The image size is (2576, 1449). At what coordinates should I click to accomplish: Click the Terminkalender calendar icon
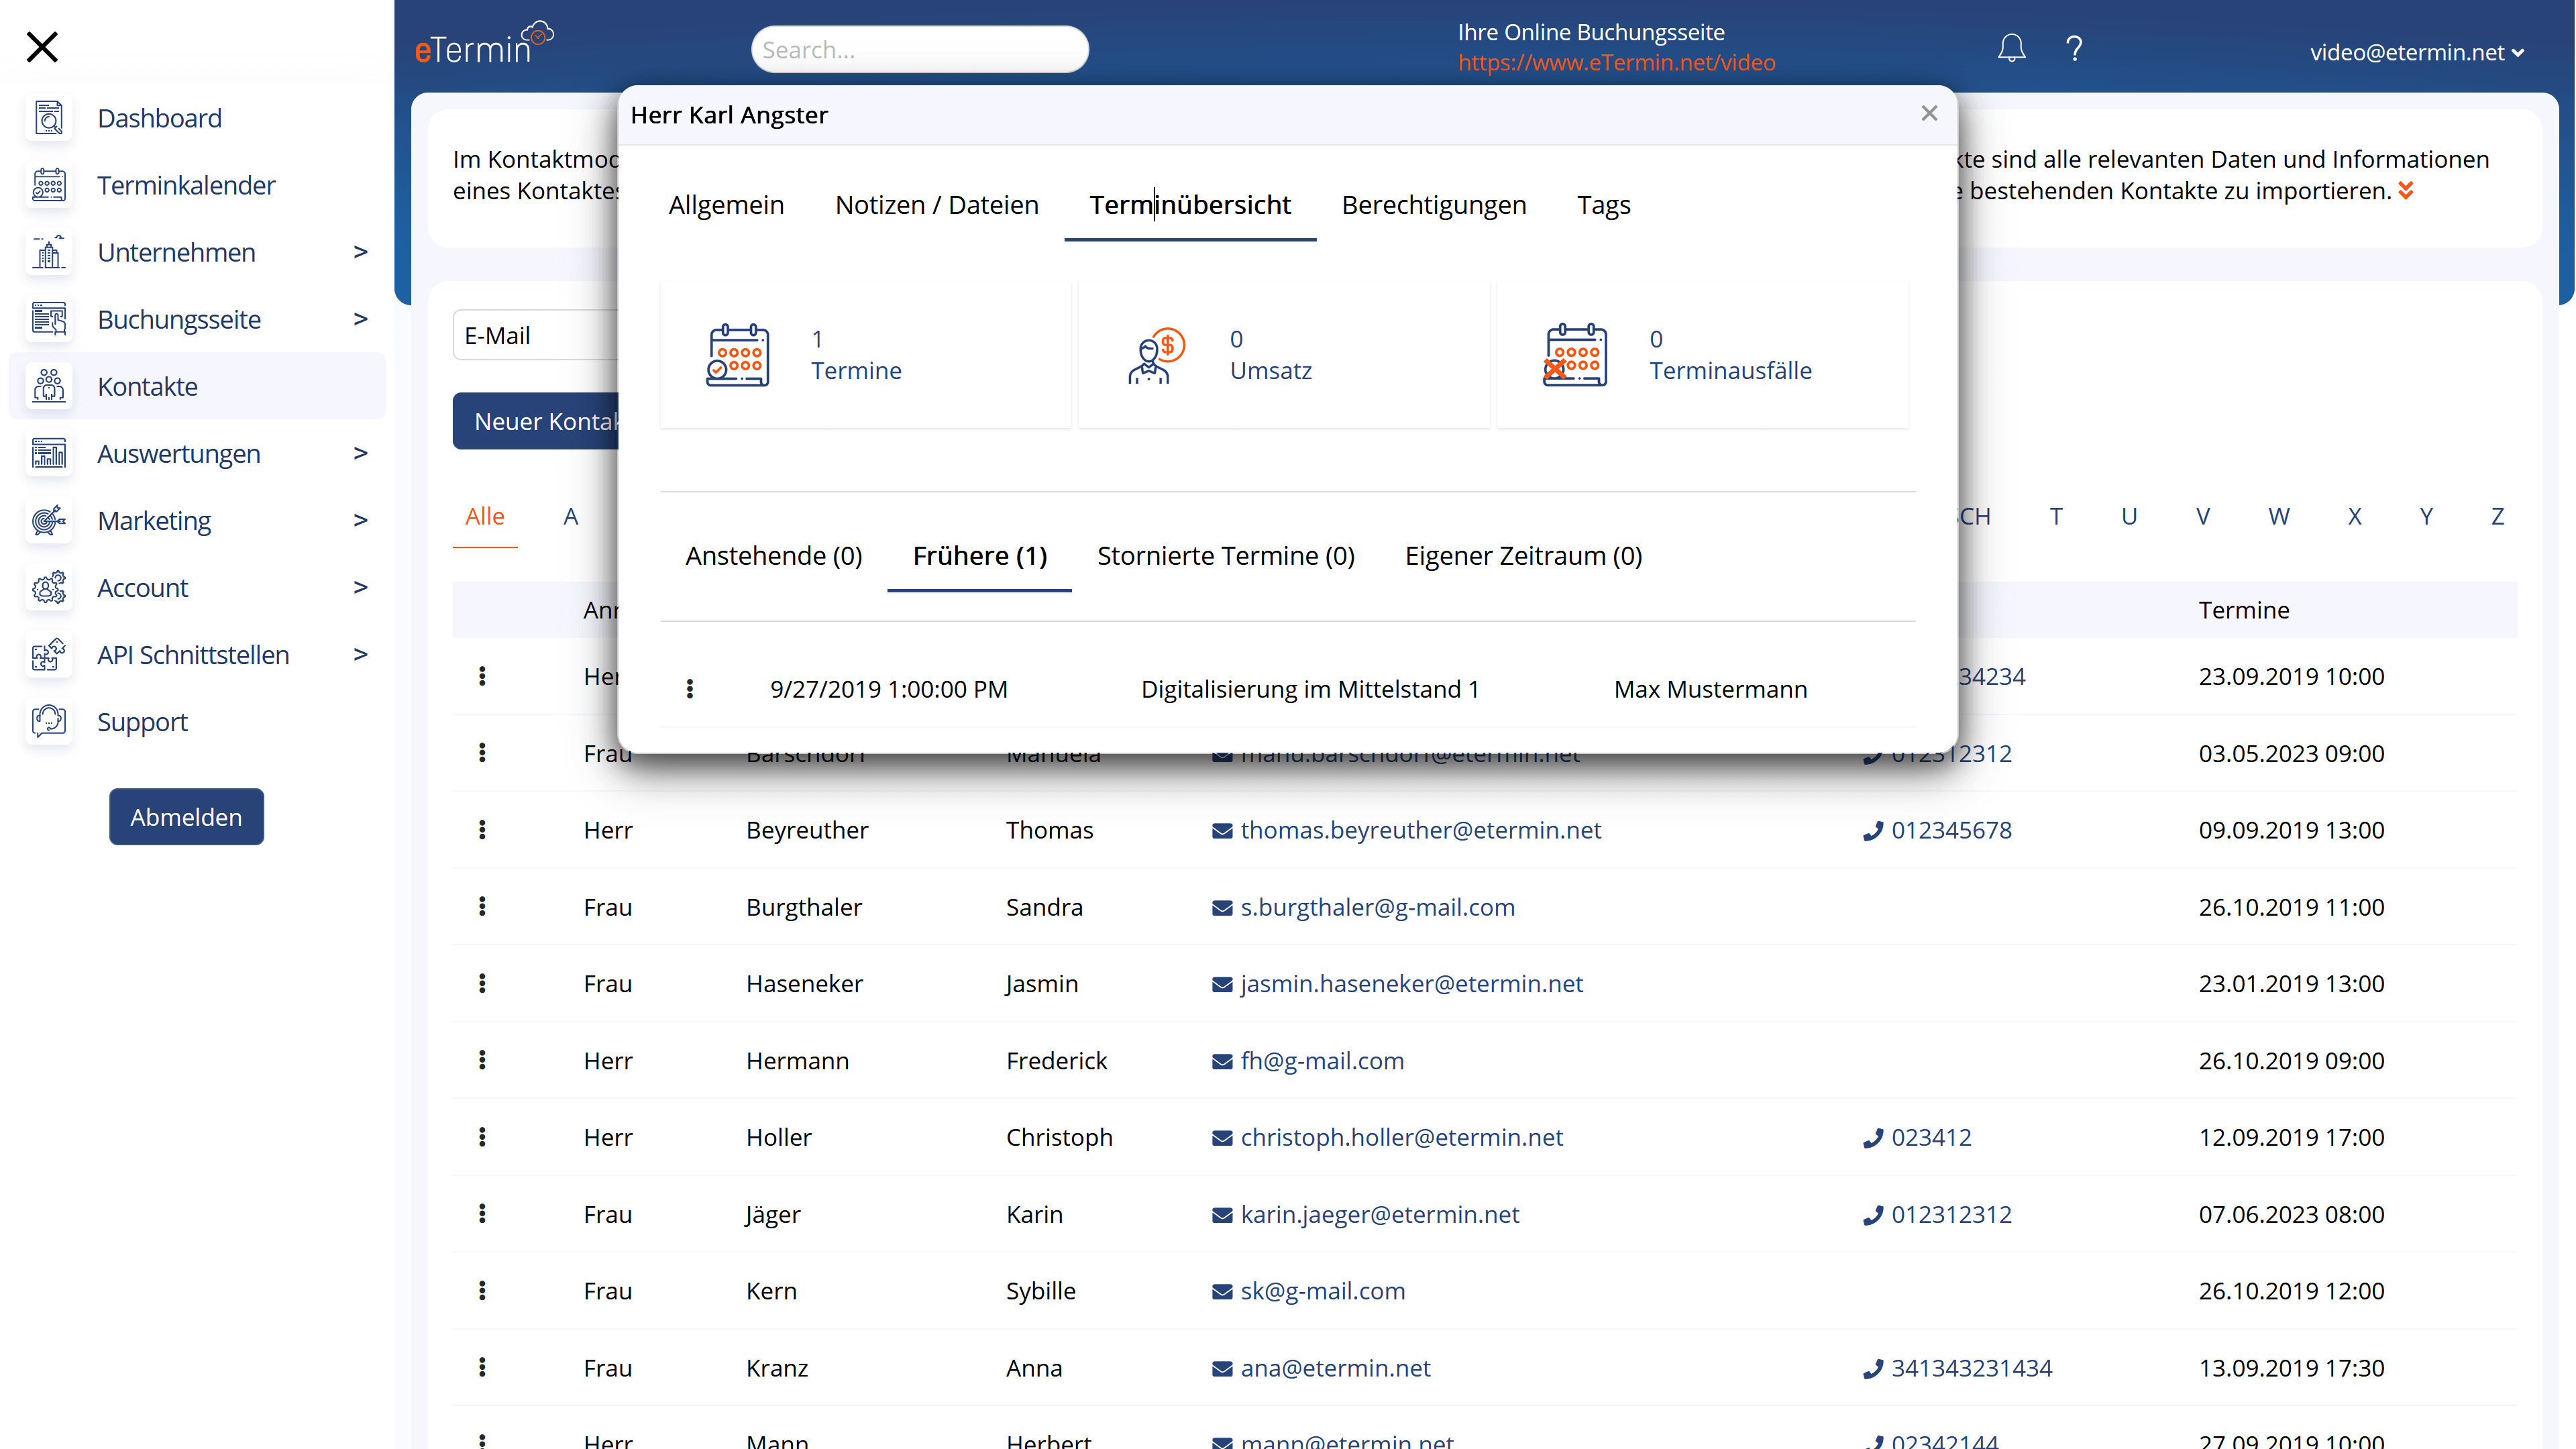(48, 185)
